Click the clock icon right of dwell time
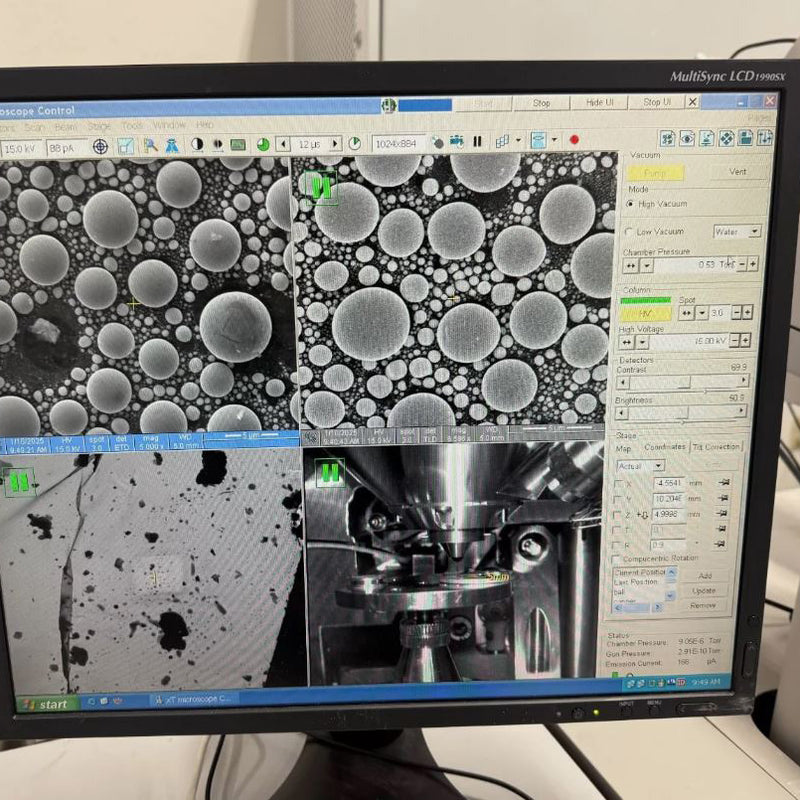The image size is (800, 800). point(355,143)
